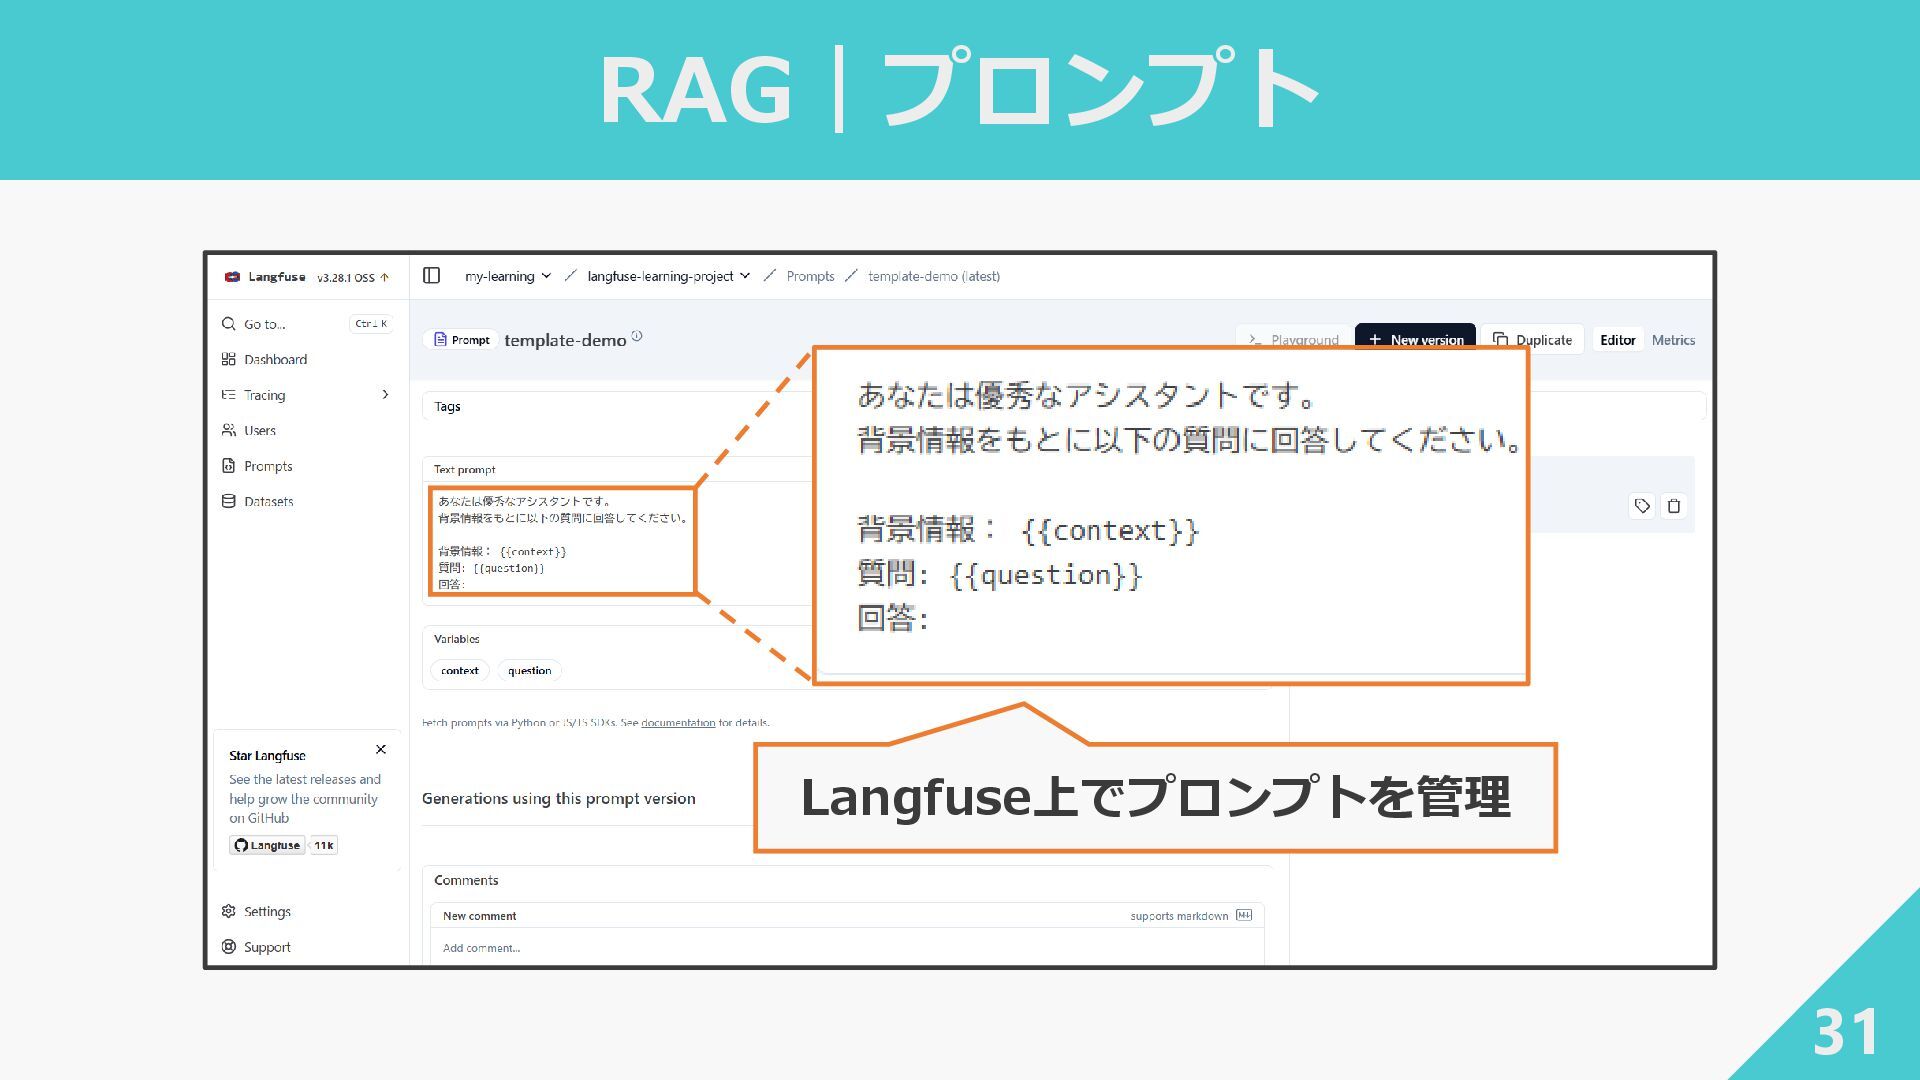Click the Prompt type badge

(461, 340)
